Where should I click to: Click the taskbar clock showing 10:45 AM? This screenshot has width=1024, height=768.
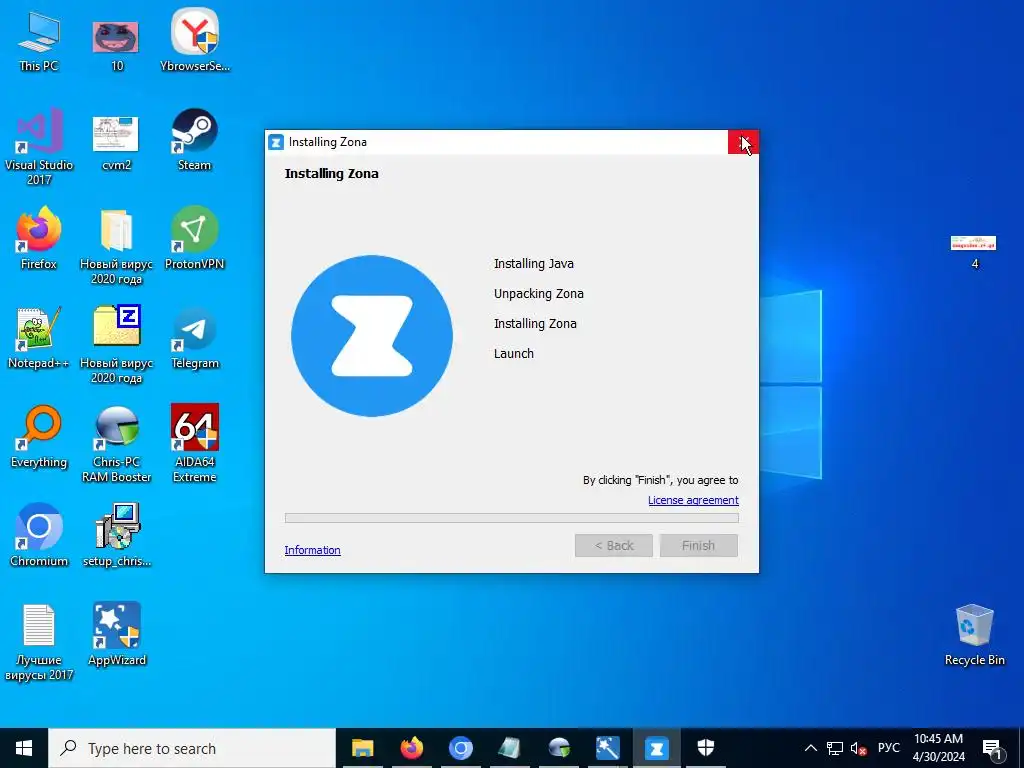coord(938,748)
